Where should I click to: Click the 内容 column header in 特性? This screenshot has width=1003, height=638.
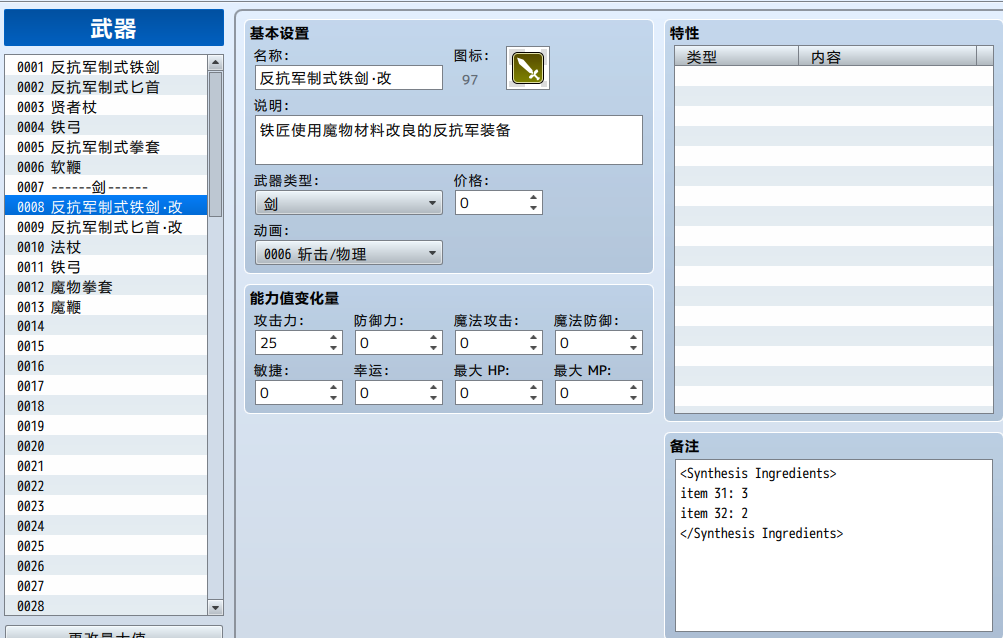888,56
